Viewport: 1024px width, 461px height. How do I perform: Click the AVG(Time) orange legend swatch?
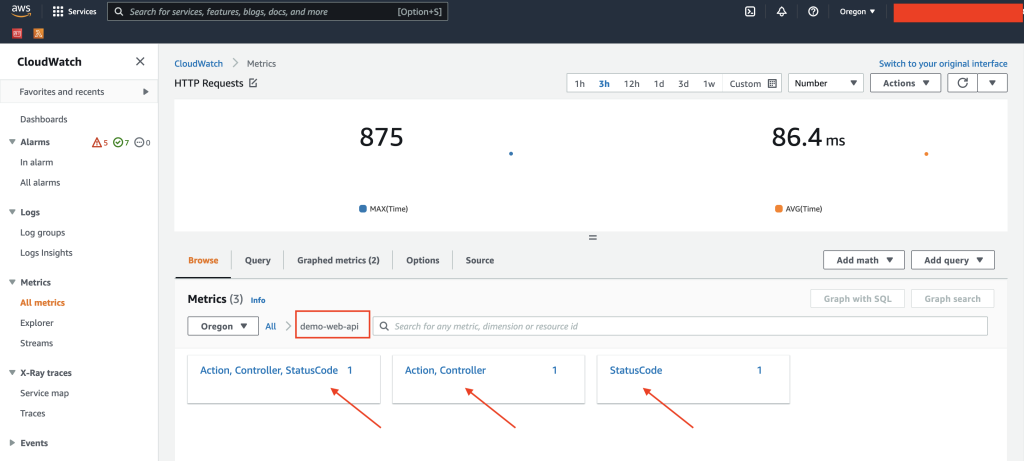coord(778,209)
